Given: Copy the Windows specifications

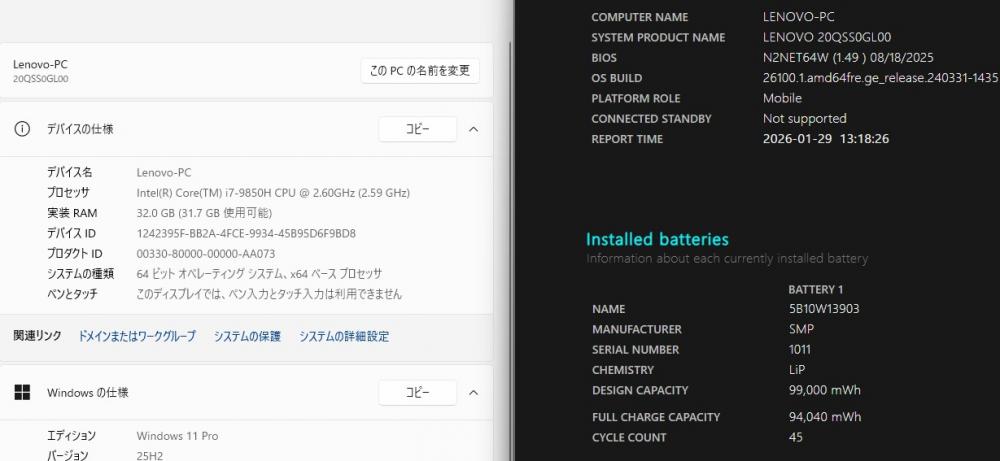Looking at the screenshot, I should (x=418, y=393).
